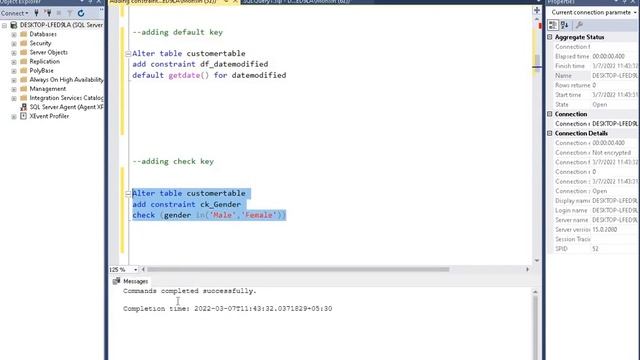
Task: Click the SQL Server Agent icon
Action: [23, 107]
